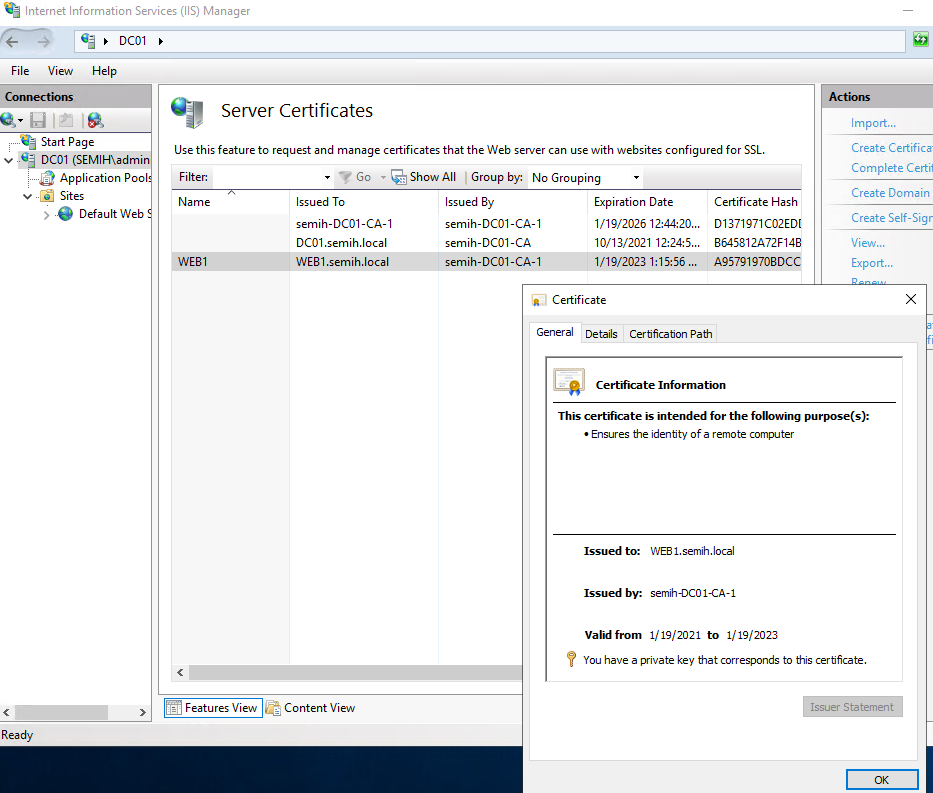Click the Import... action link
The height and width of the screenshot is (793, 933).
[873, 123]
